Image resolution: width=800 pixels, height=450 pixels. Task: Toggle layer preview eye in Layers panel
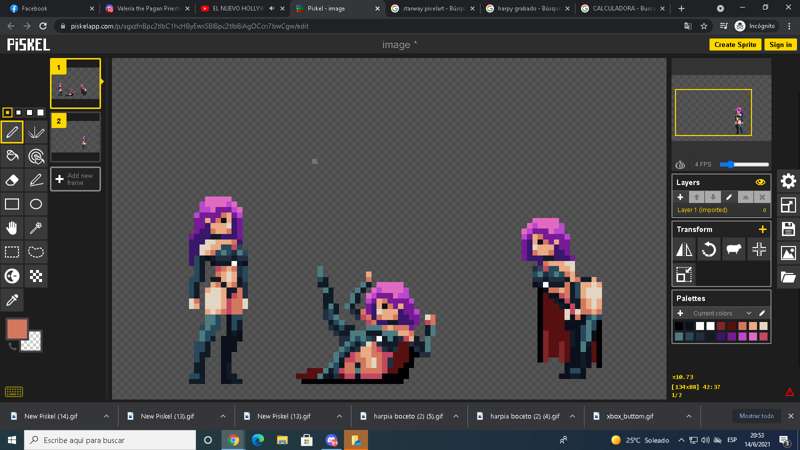(x=760, y=182)
